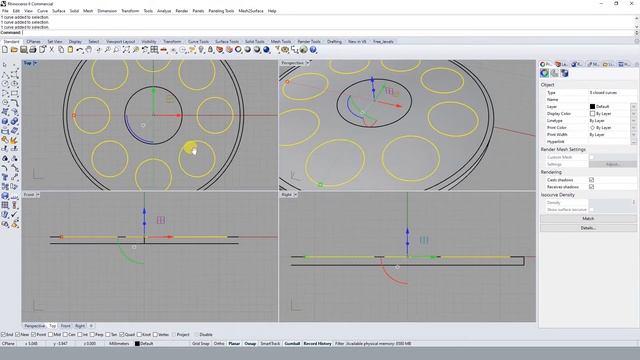The image size is (640, 360).
Task: Click the Match button
Action: tap(588, 219)
